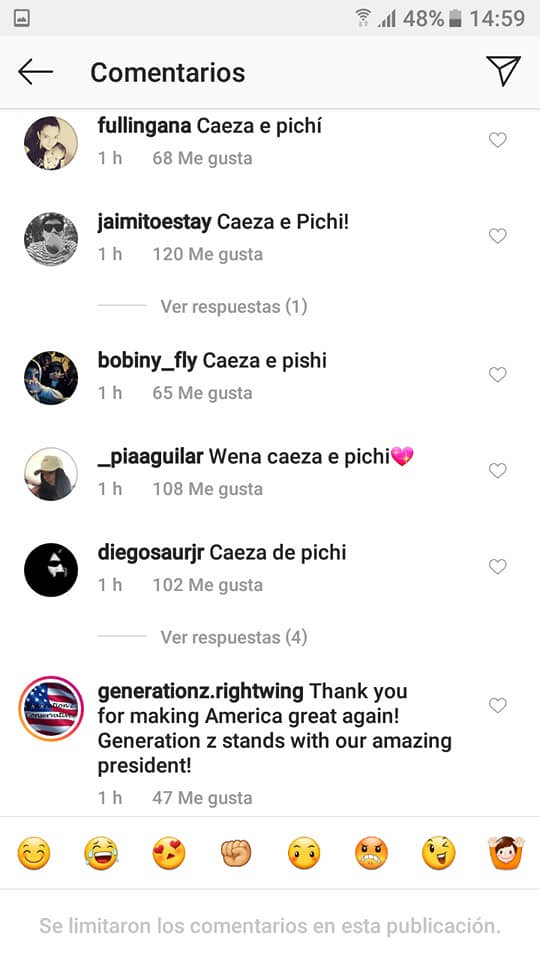Insert the winking tongue emoji

click(439, 853)
